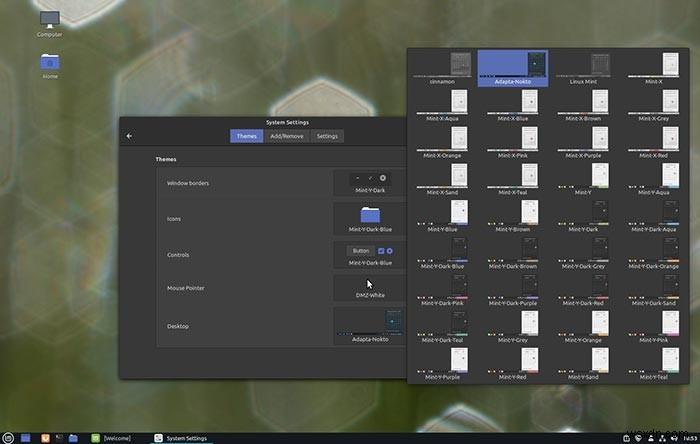This screenshot has height=444, width=700.
Task: Select the Mint-Y-Dark-Purple theme
Action: point(512,290)
